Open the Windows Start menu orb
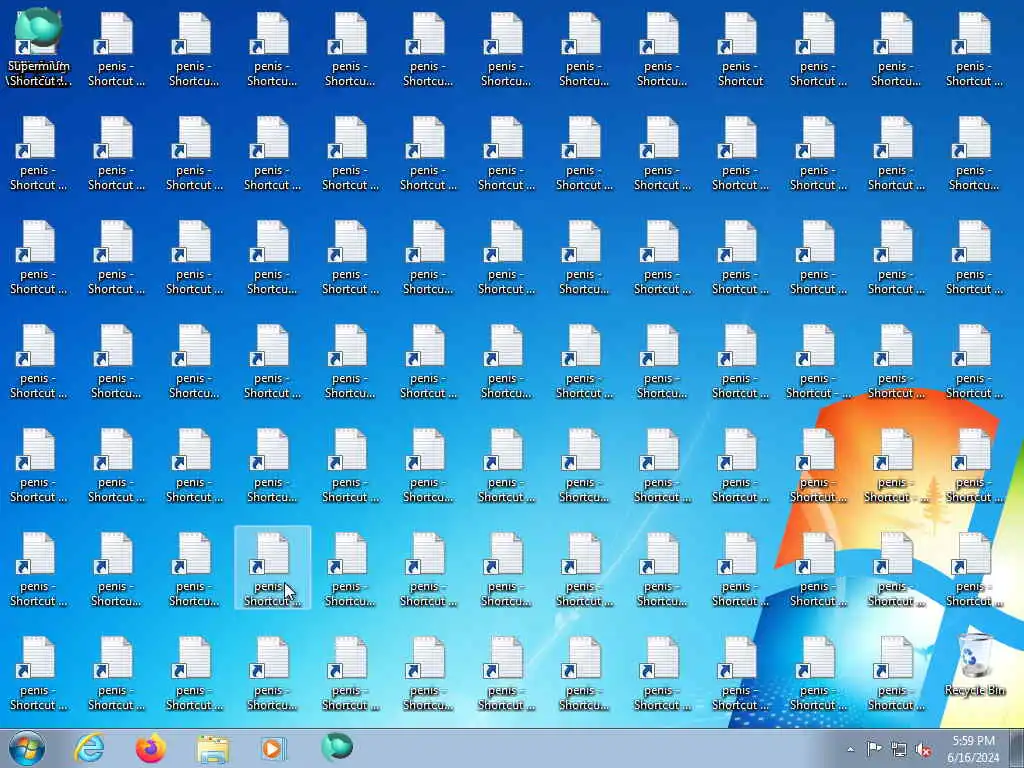Image resolution: width=1024 pixels, height=768 pixels. [x=27, y=748]
